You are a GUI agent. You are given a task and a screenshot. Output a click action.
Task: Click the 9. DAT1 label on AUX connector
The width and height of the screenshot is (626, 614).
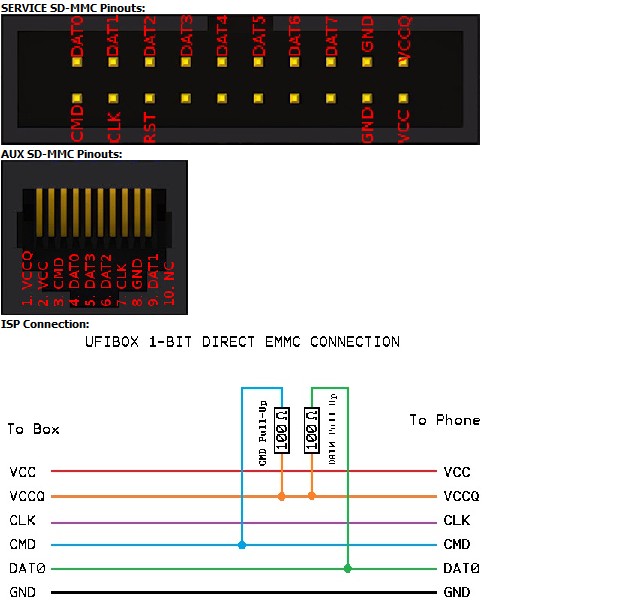coord(153,280)
